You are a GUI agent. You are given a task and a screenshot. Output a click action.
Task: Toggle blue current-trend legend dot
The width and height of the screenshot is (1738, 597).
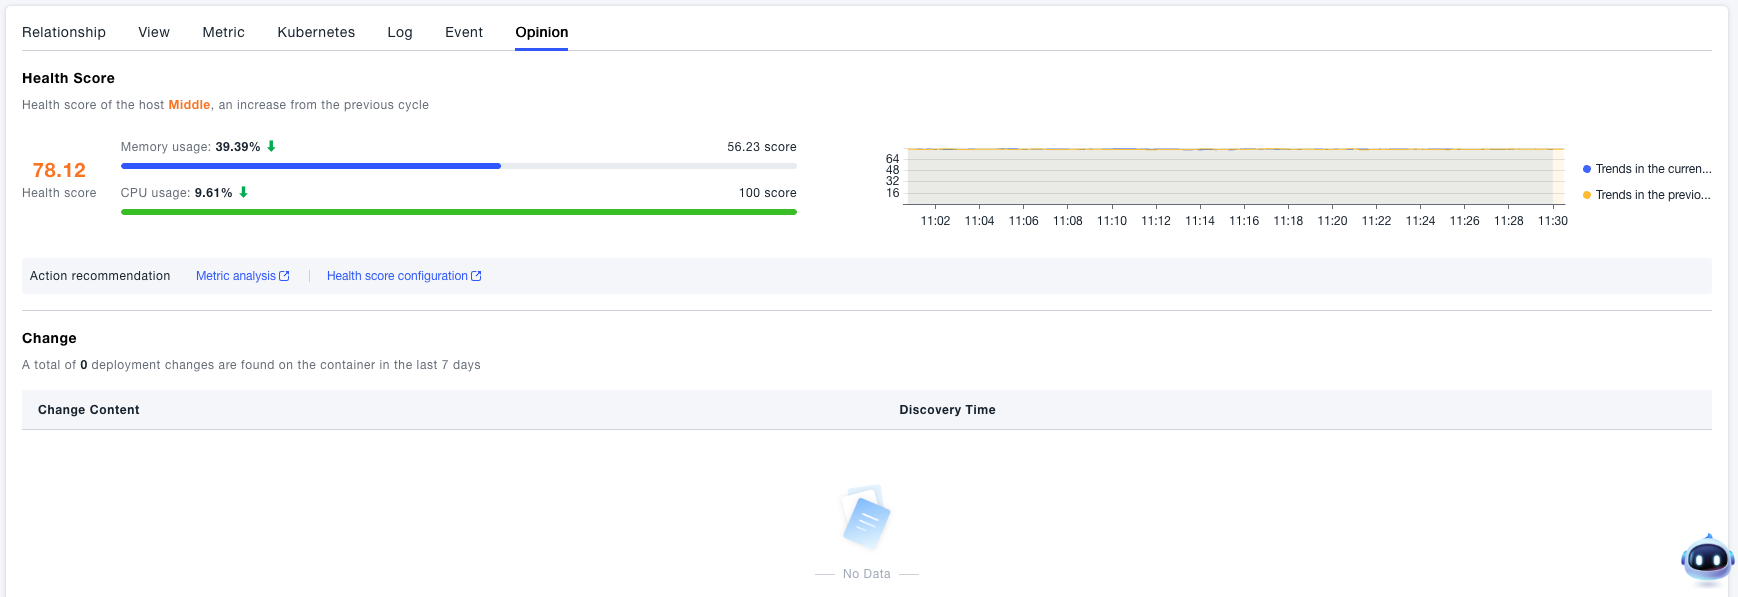pos(1587,169)
